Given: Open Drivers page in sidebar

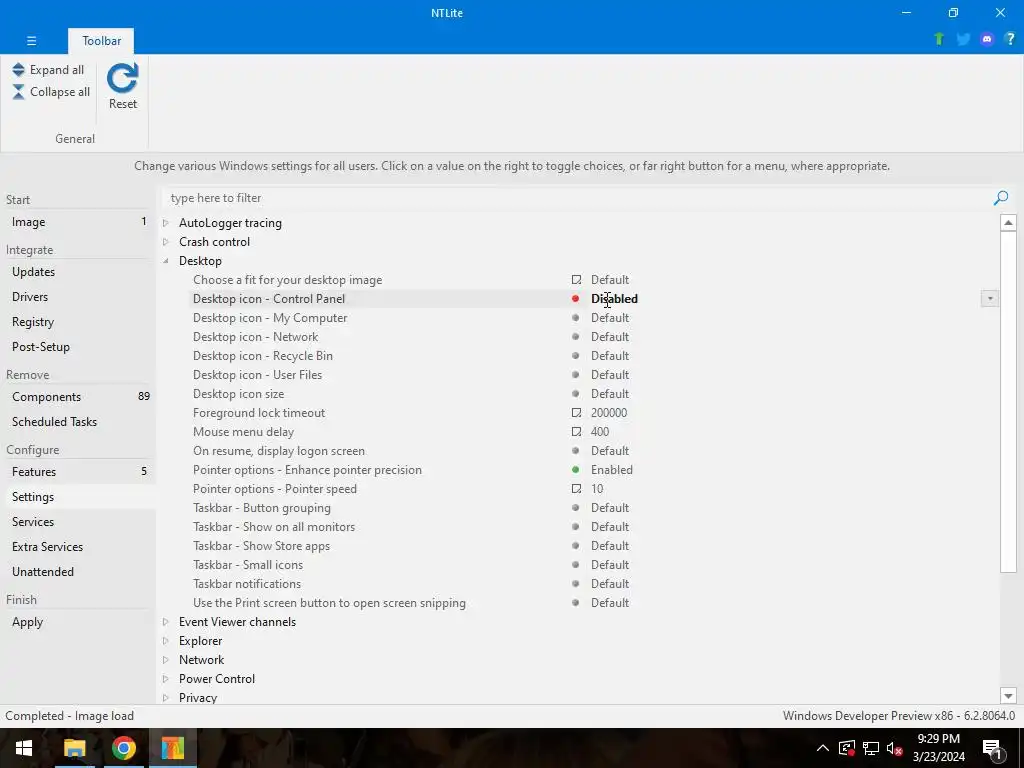Looking at the screenshot, I should tap(78, 296).
